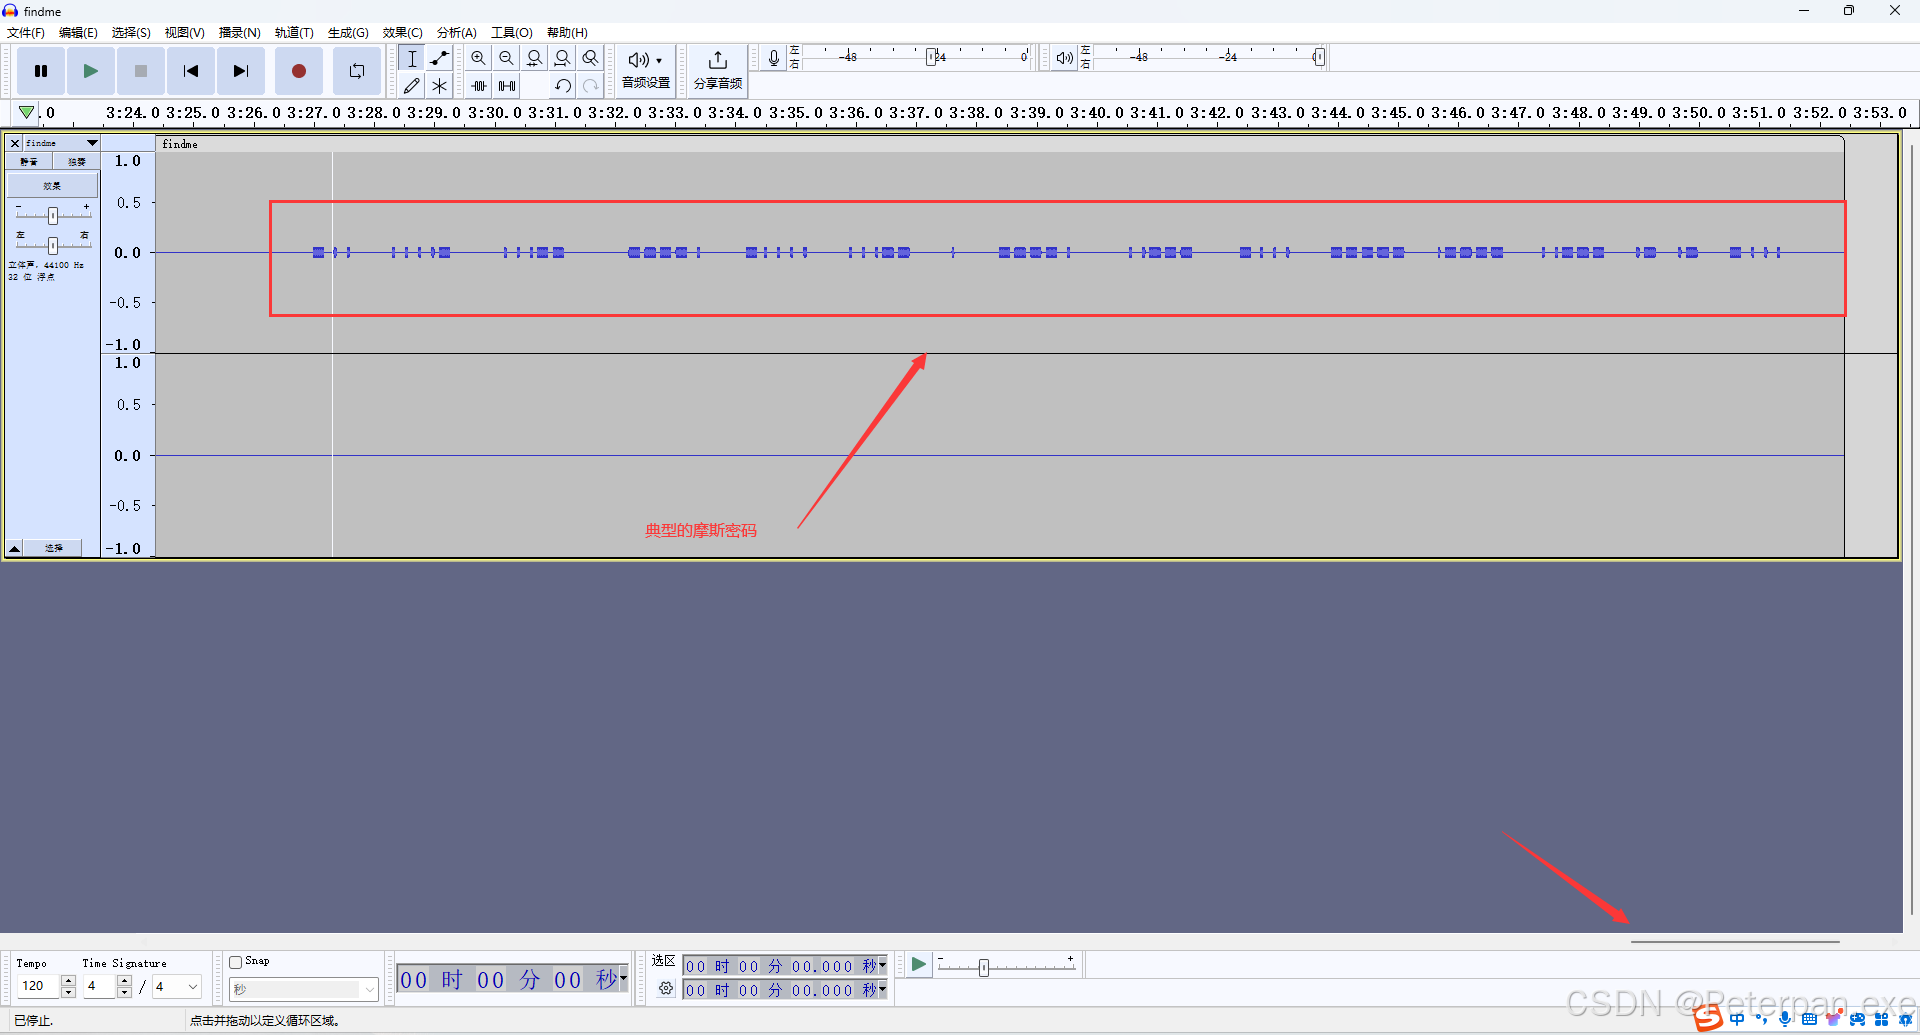Click the Tempo 120 input field
The image size is (1920, 1035).
coord(38,986)
